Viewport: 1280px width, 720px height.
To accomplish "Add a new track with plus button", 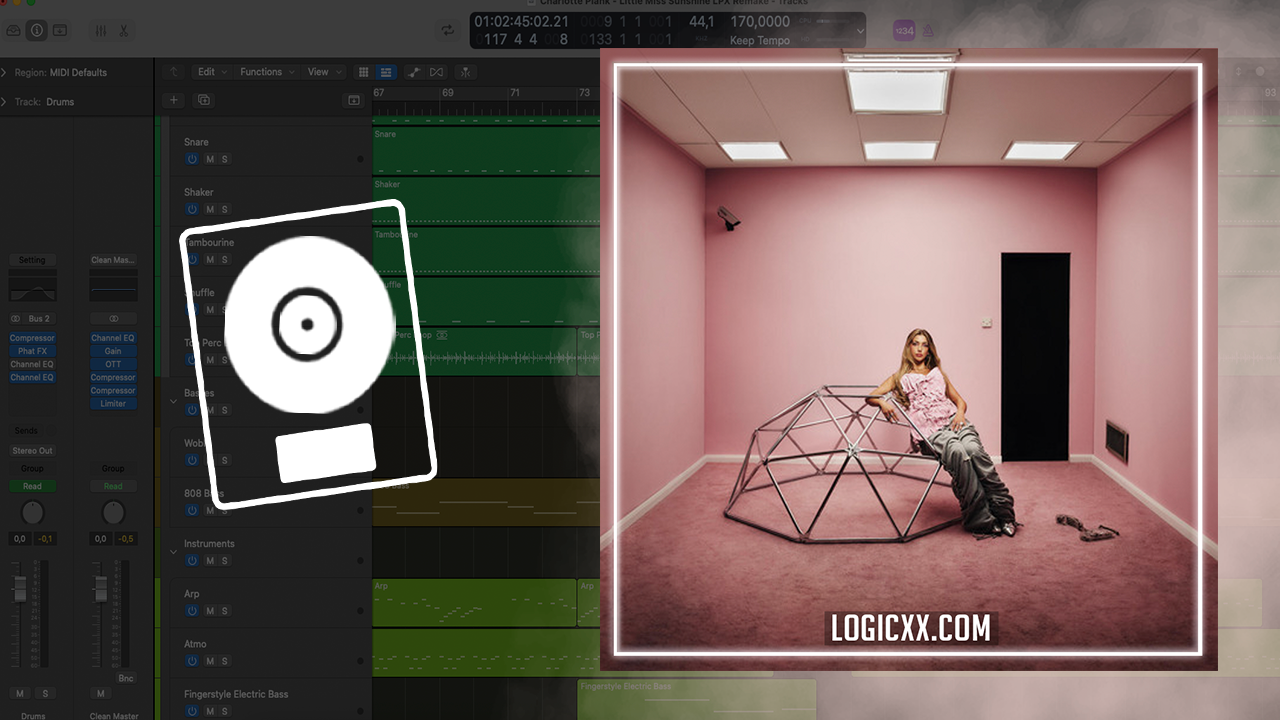I will point(174,100).
